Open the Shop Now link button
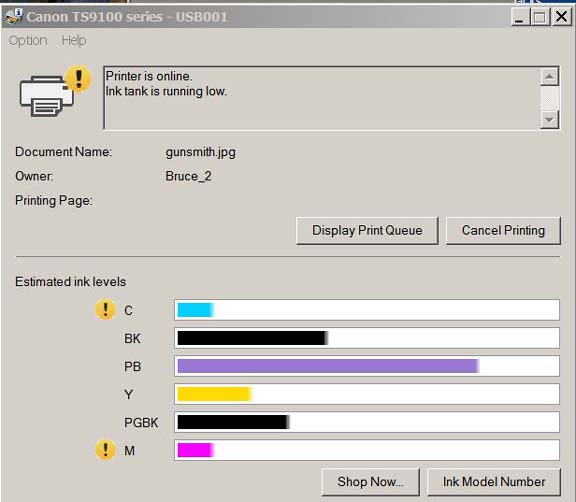Viewport: 576px width, 502px height. 370,482
